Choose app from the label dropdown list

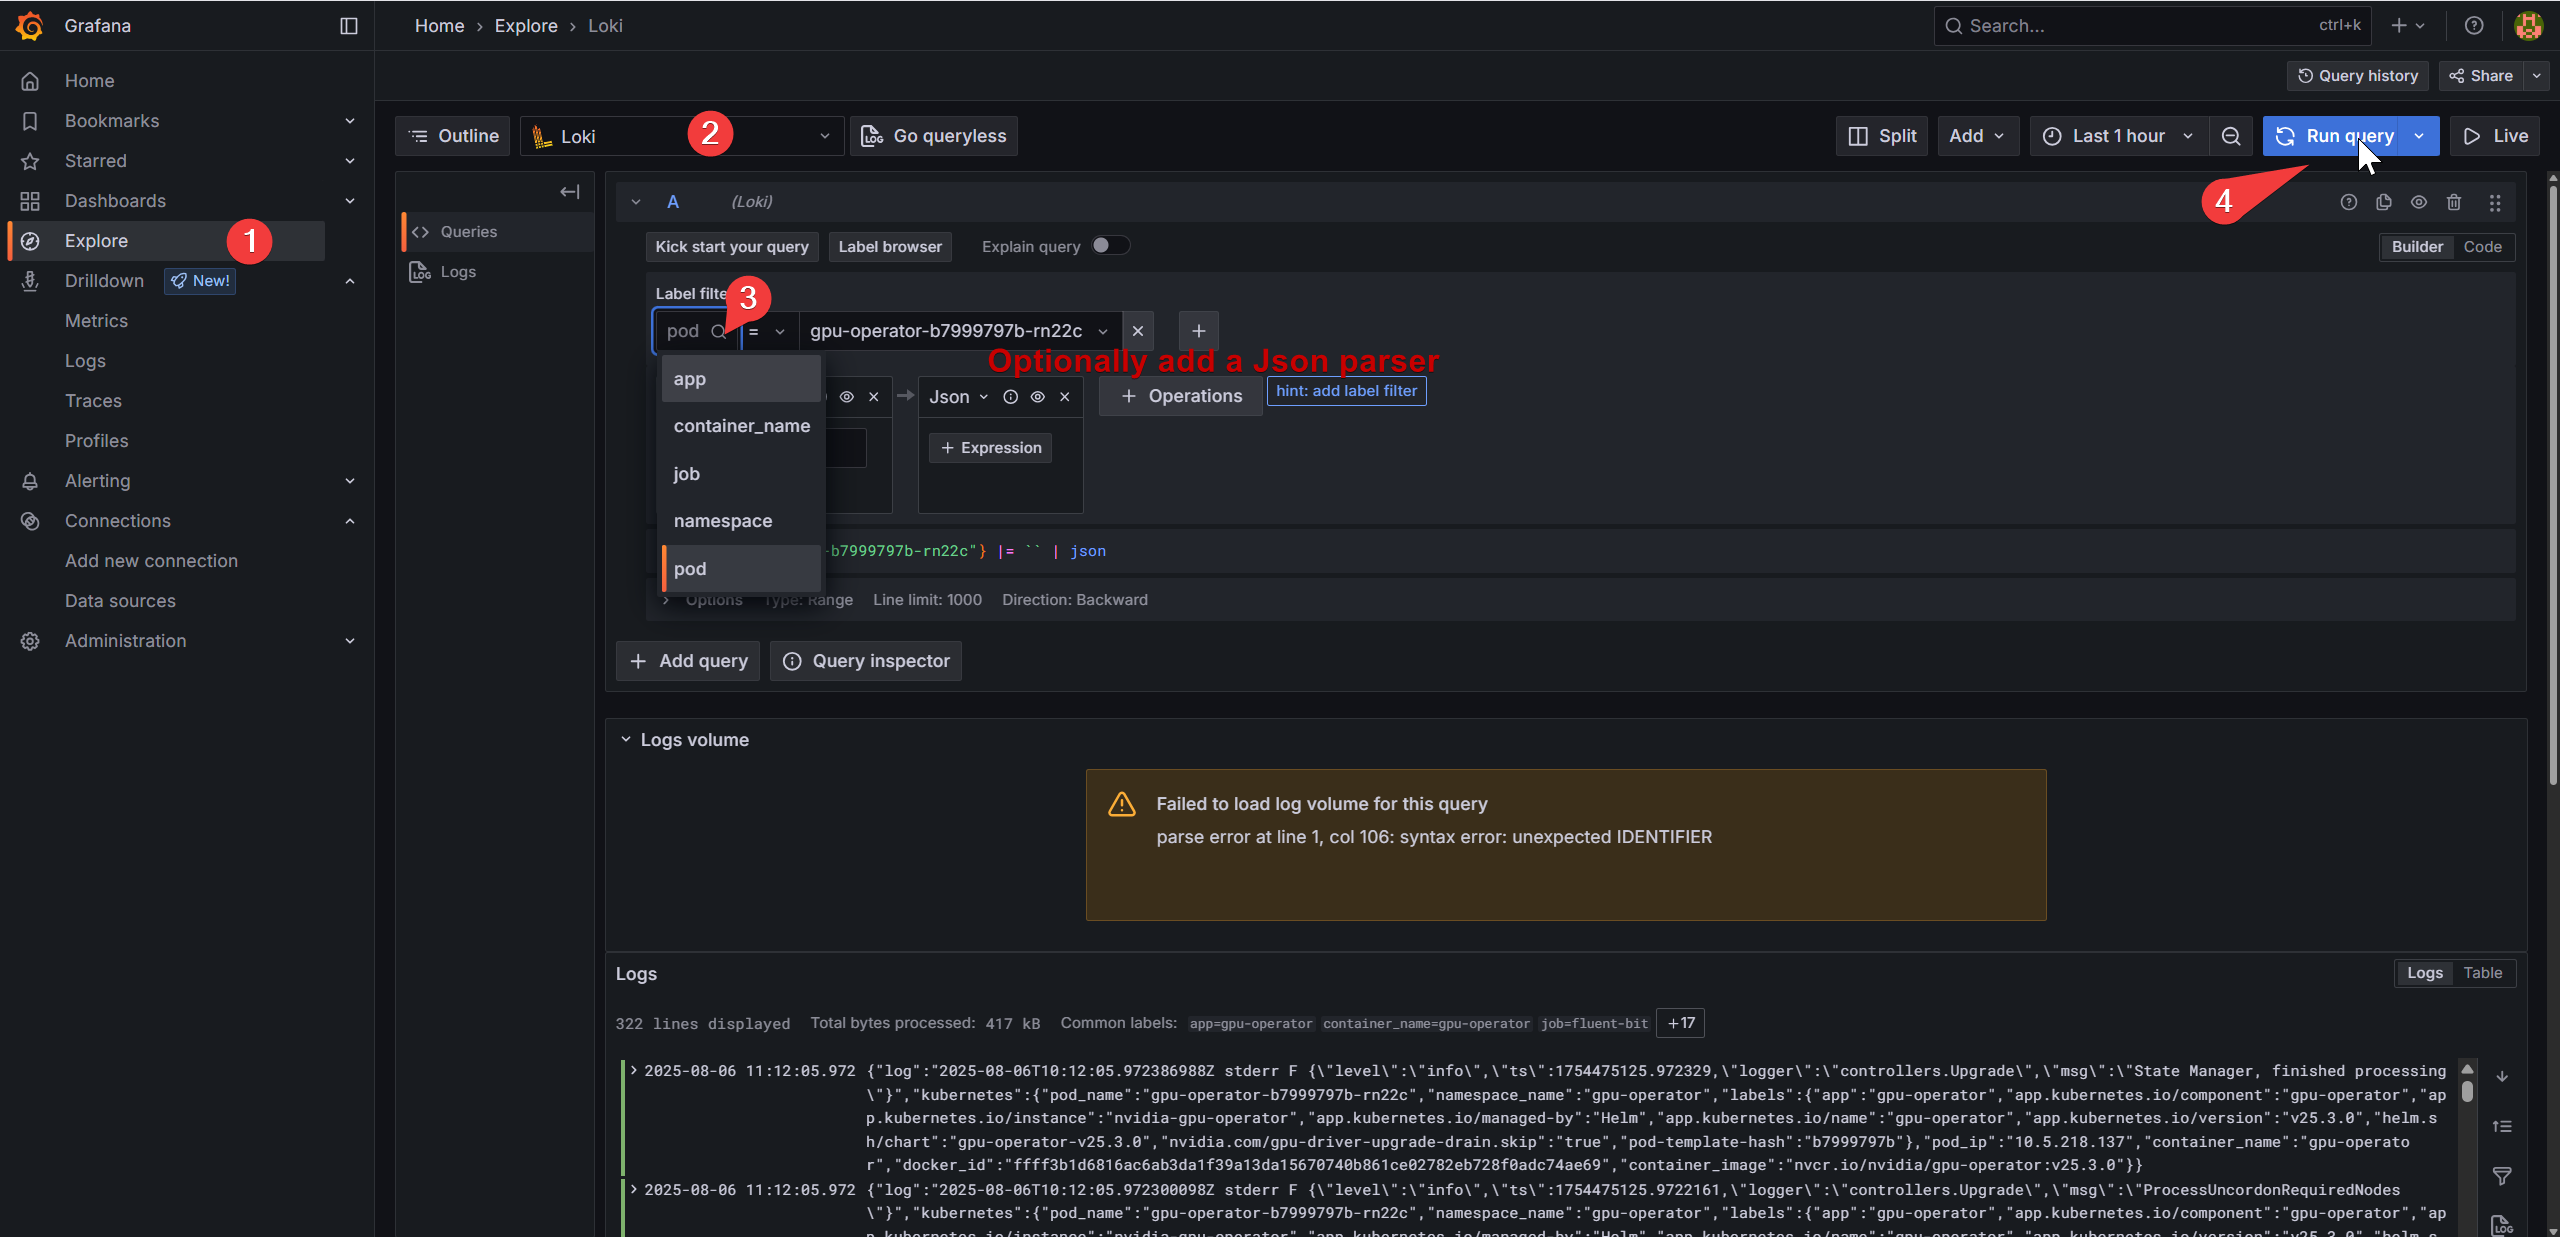[x=741, y=379]
